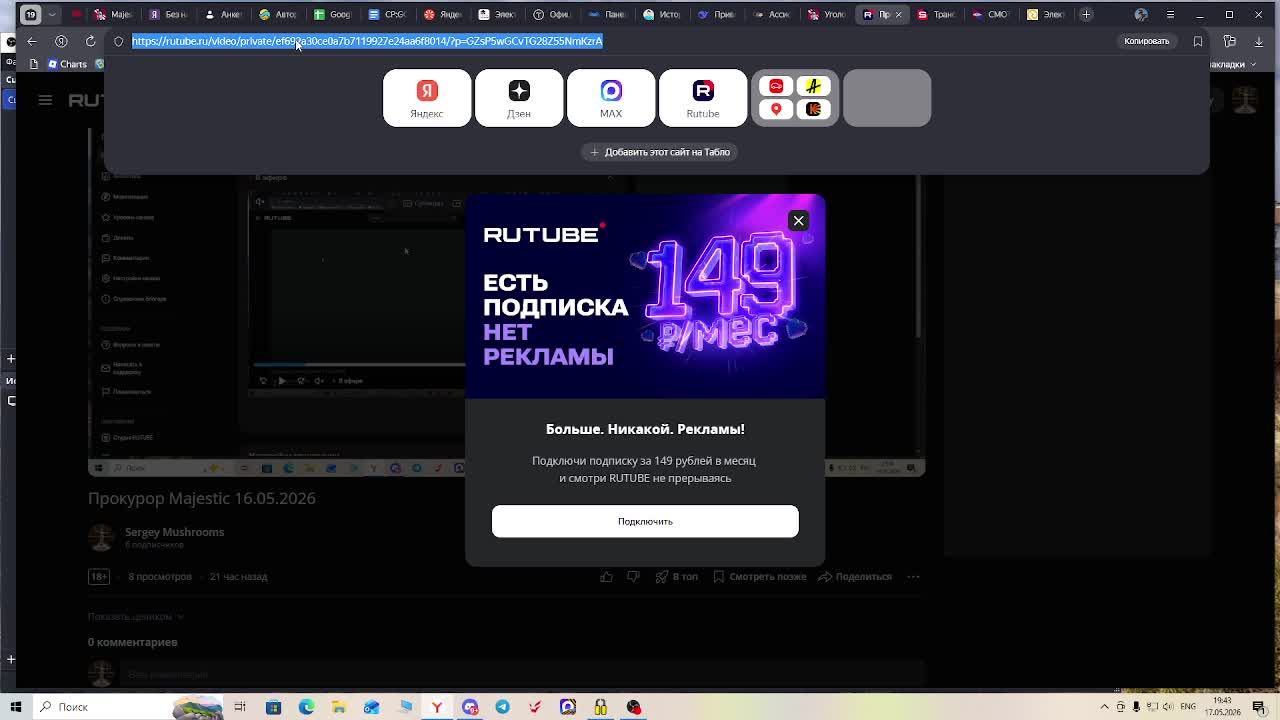Screen dimensions: 1280x720
Task: Click Добавить этот сайт на Табло
Action: 660,152
